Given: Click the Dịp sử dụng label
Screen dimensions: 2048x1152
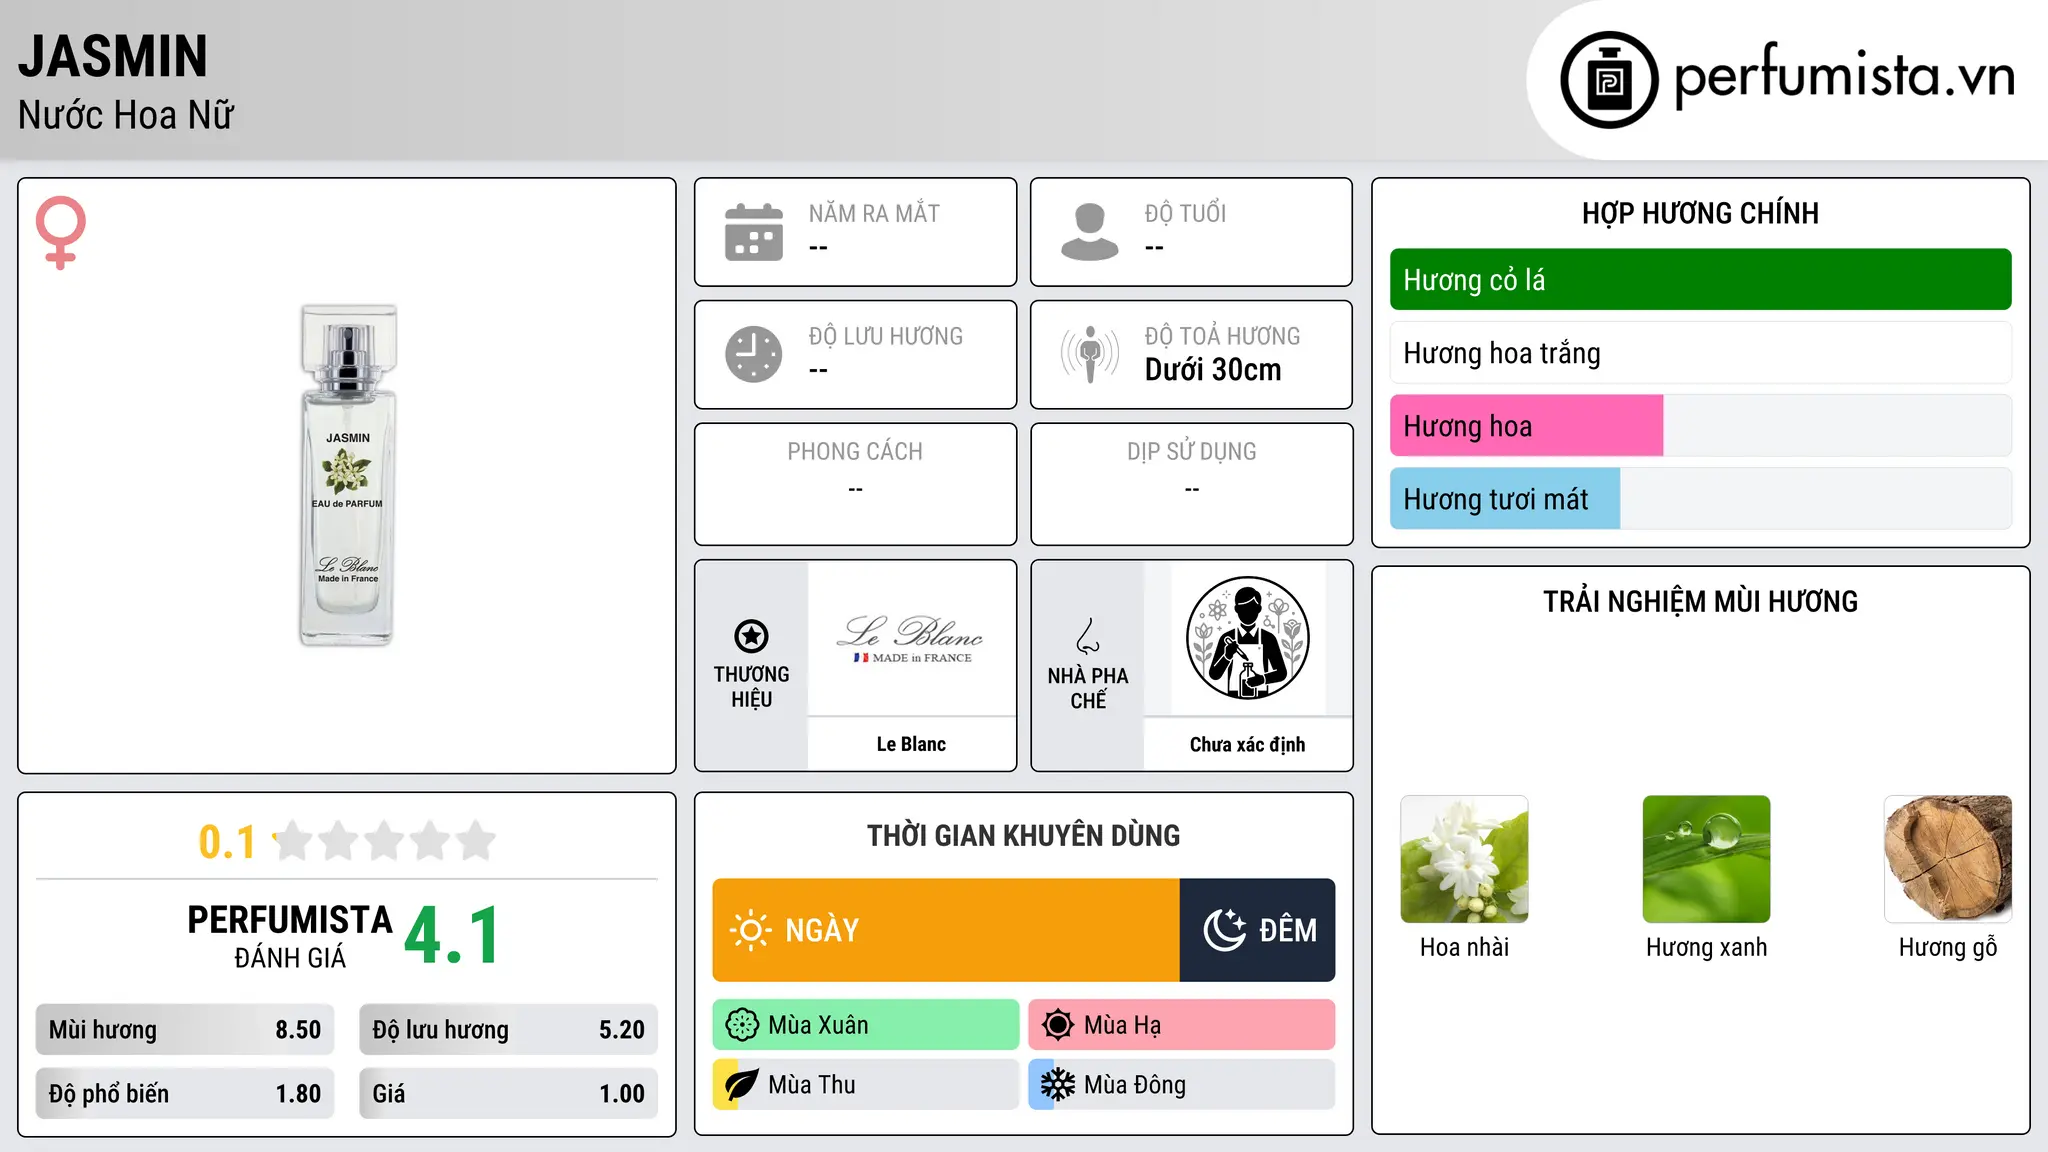Looking at the screenshot, I should 1192,452.
